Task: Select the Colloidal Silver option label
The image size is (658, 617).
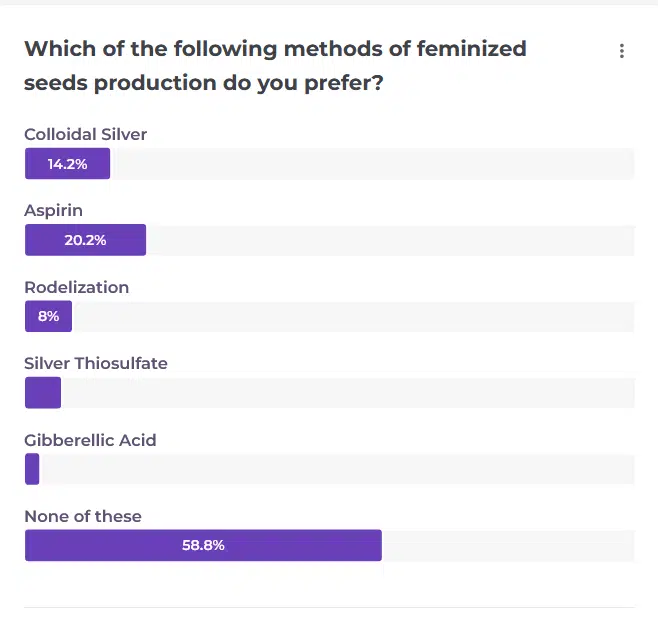Action: coord(85,134)
